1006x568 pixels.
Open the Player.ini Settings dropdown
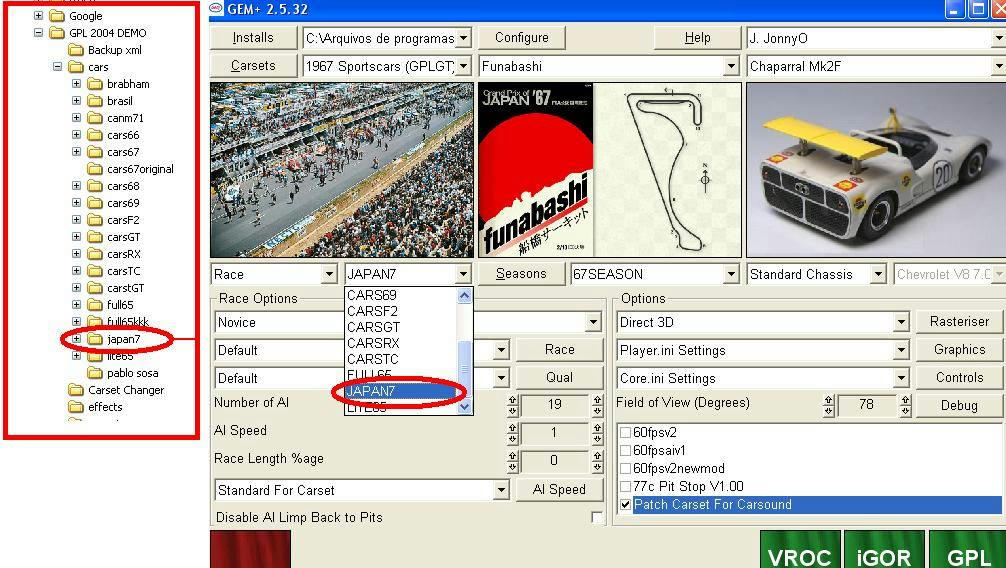(902, 350)
